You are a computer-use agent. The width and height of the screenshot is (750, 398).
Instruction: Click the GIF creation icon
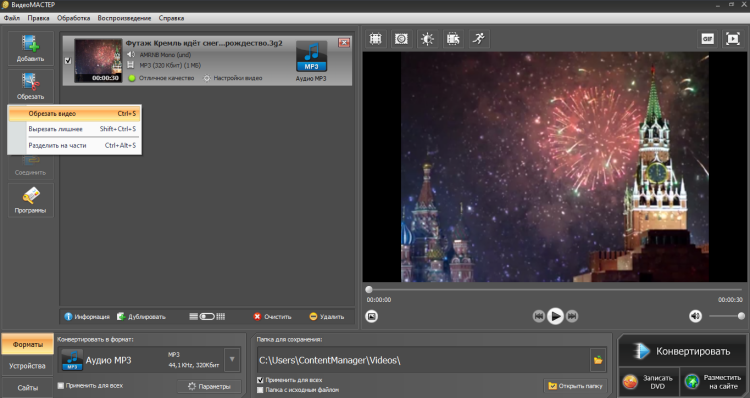(x=707, y=39)
